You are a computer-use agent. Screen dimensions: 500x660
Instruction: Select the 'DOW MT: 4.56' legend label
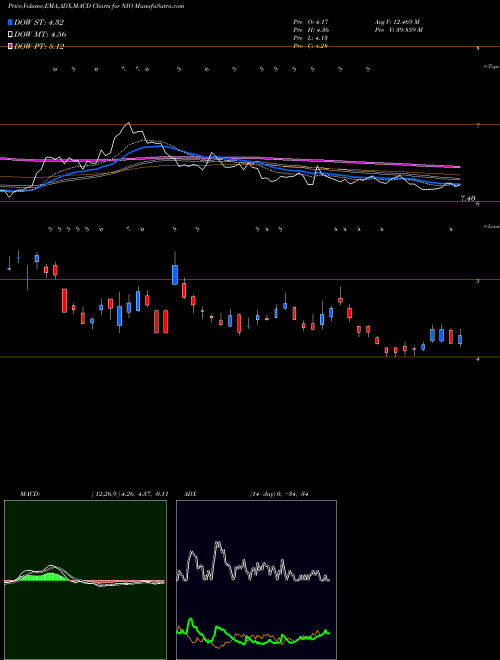[x=40, y=35]
